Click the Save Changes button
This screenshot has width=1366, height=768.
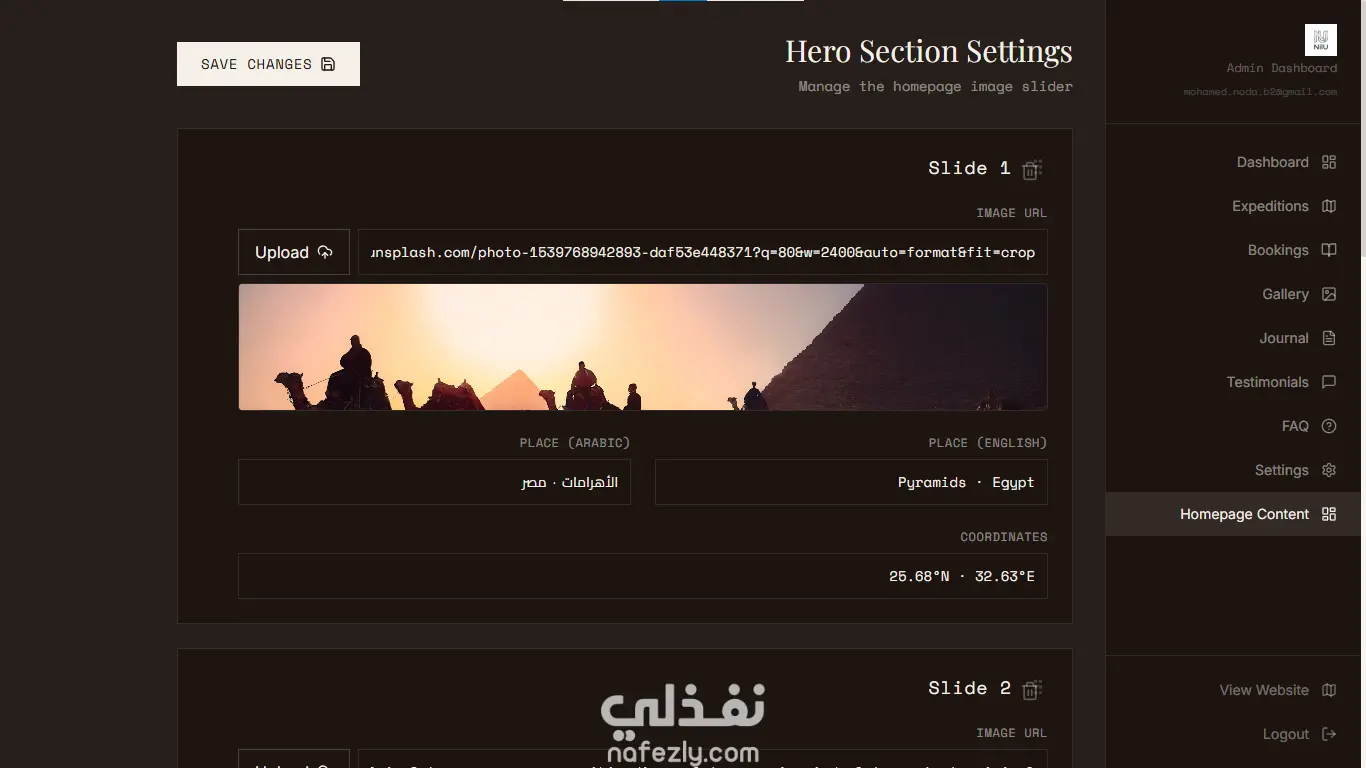tap(268, 64)
